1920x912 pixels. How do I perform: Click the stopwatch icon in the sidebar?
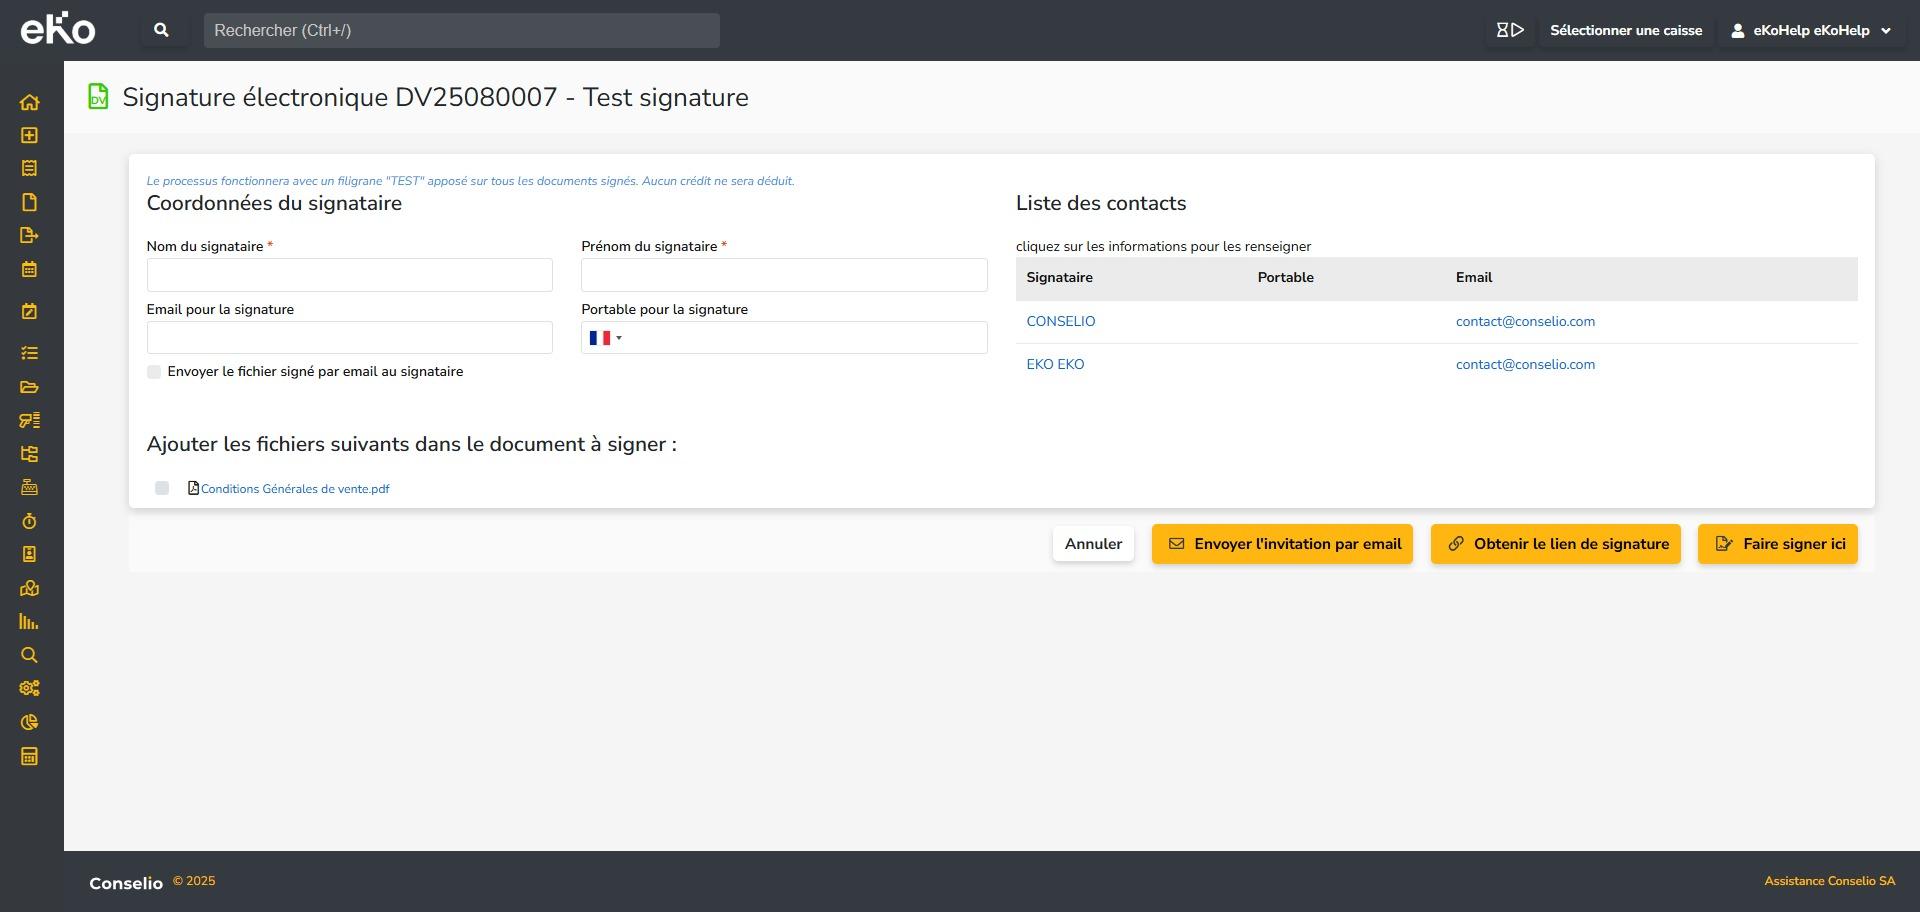29,521
